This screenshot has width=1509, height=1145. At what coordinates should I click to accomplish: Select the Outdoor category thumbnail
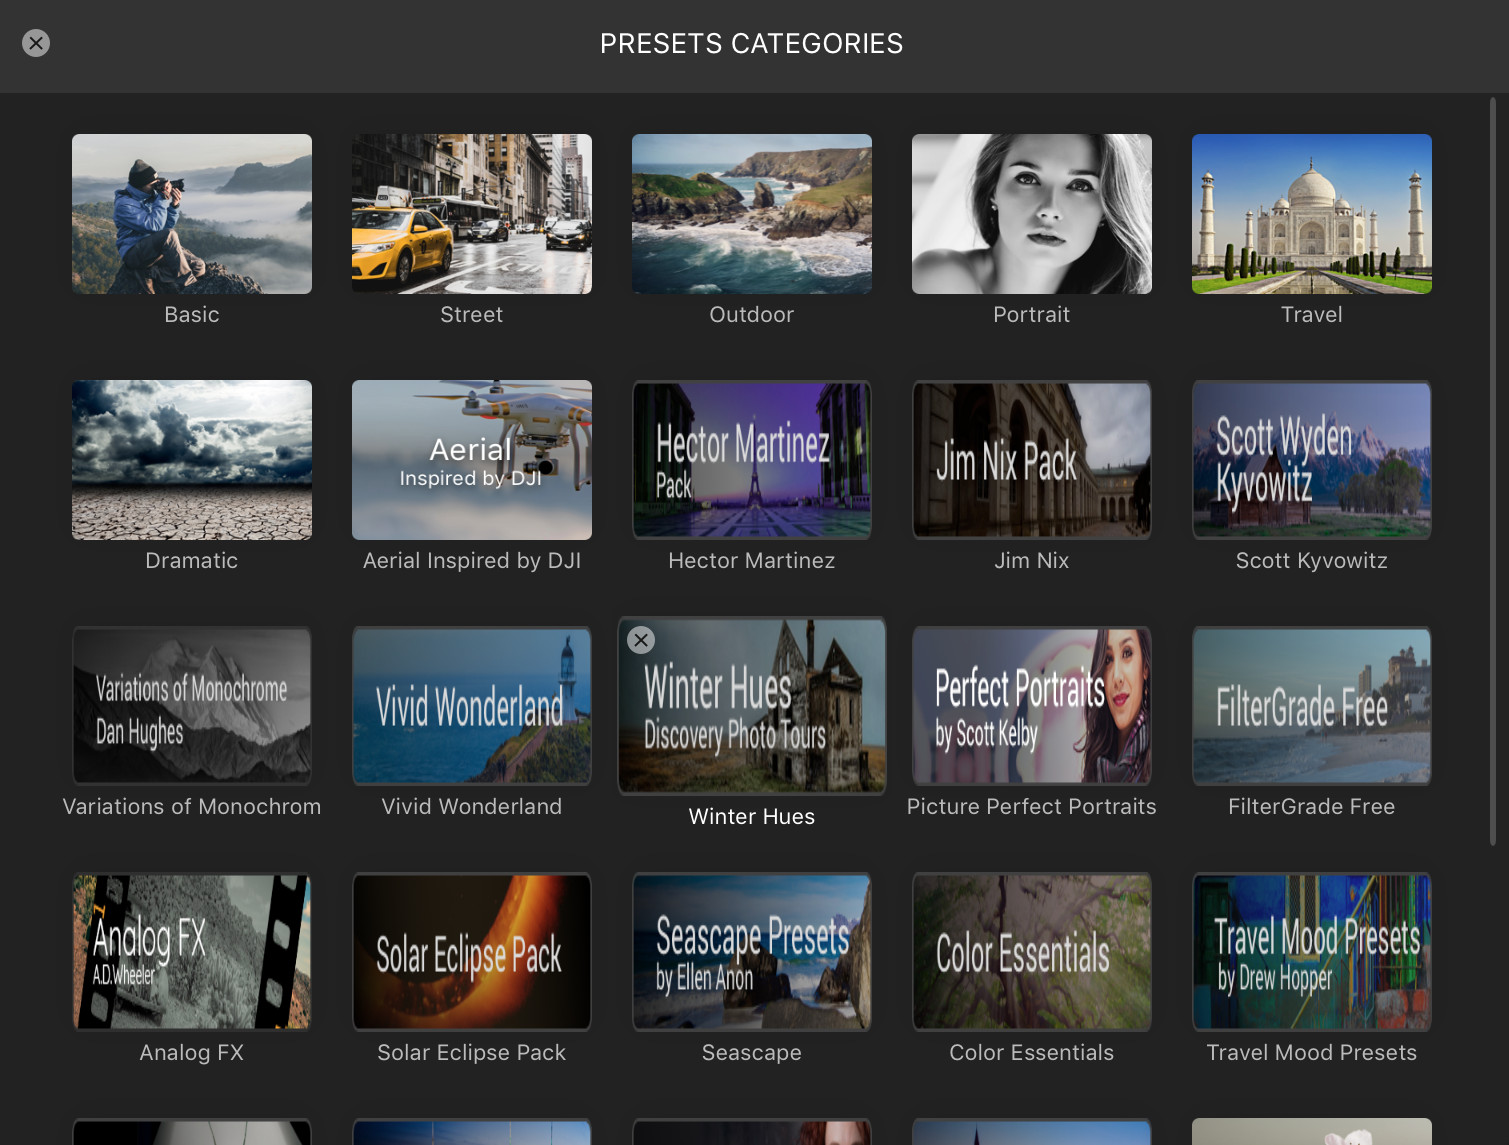coord(752,214)
